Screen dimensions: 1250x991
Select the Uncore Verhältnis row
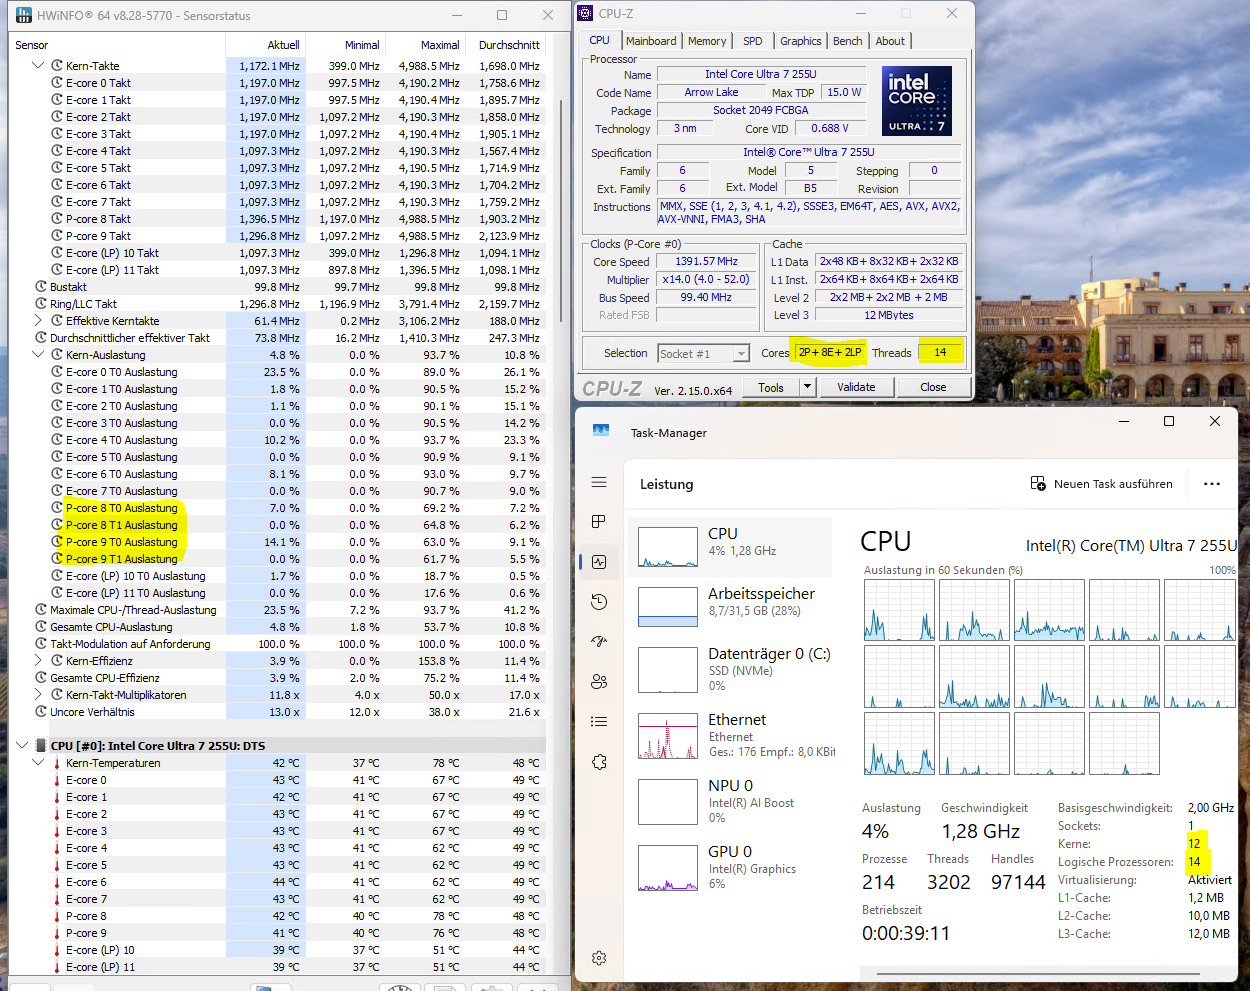[278, 712]
